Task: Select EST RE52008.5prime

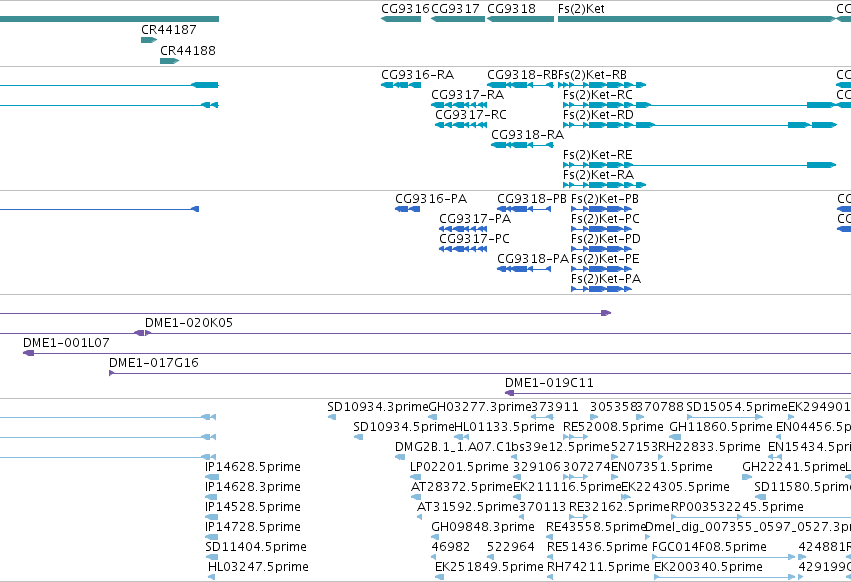Action: pos(575,437)
